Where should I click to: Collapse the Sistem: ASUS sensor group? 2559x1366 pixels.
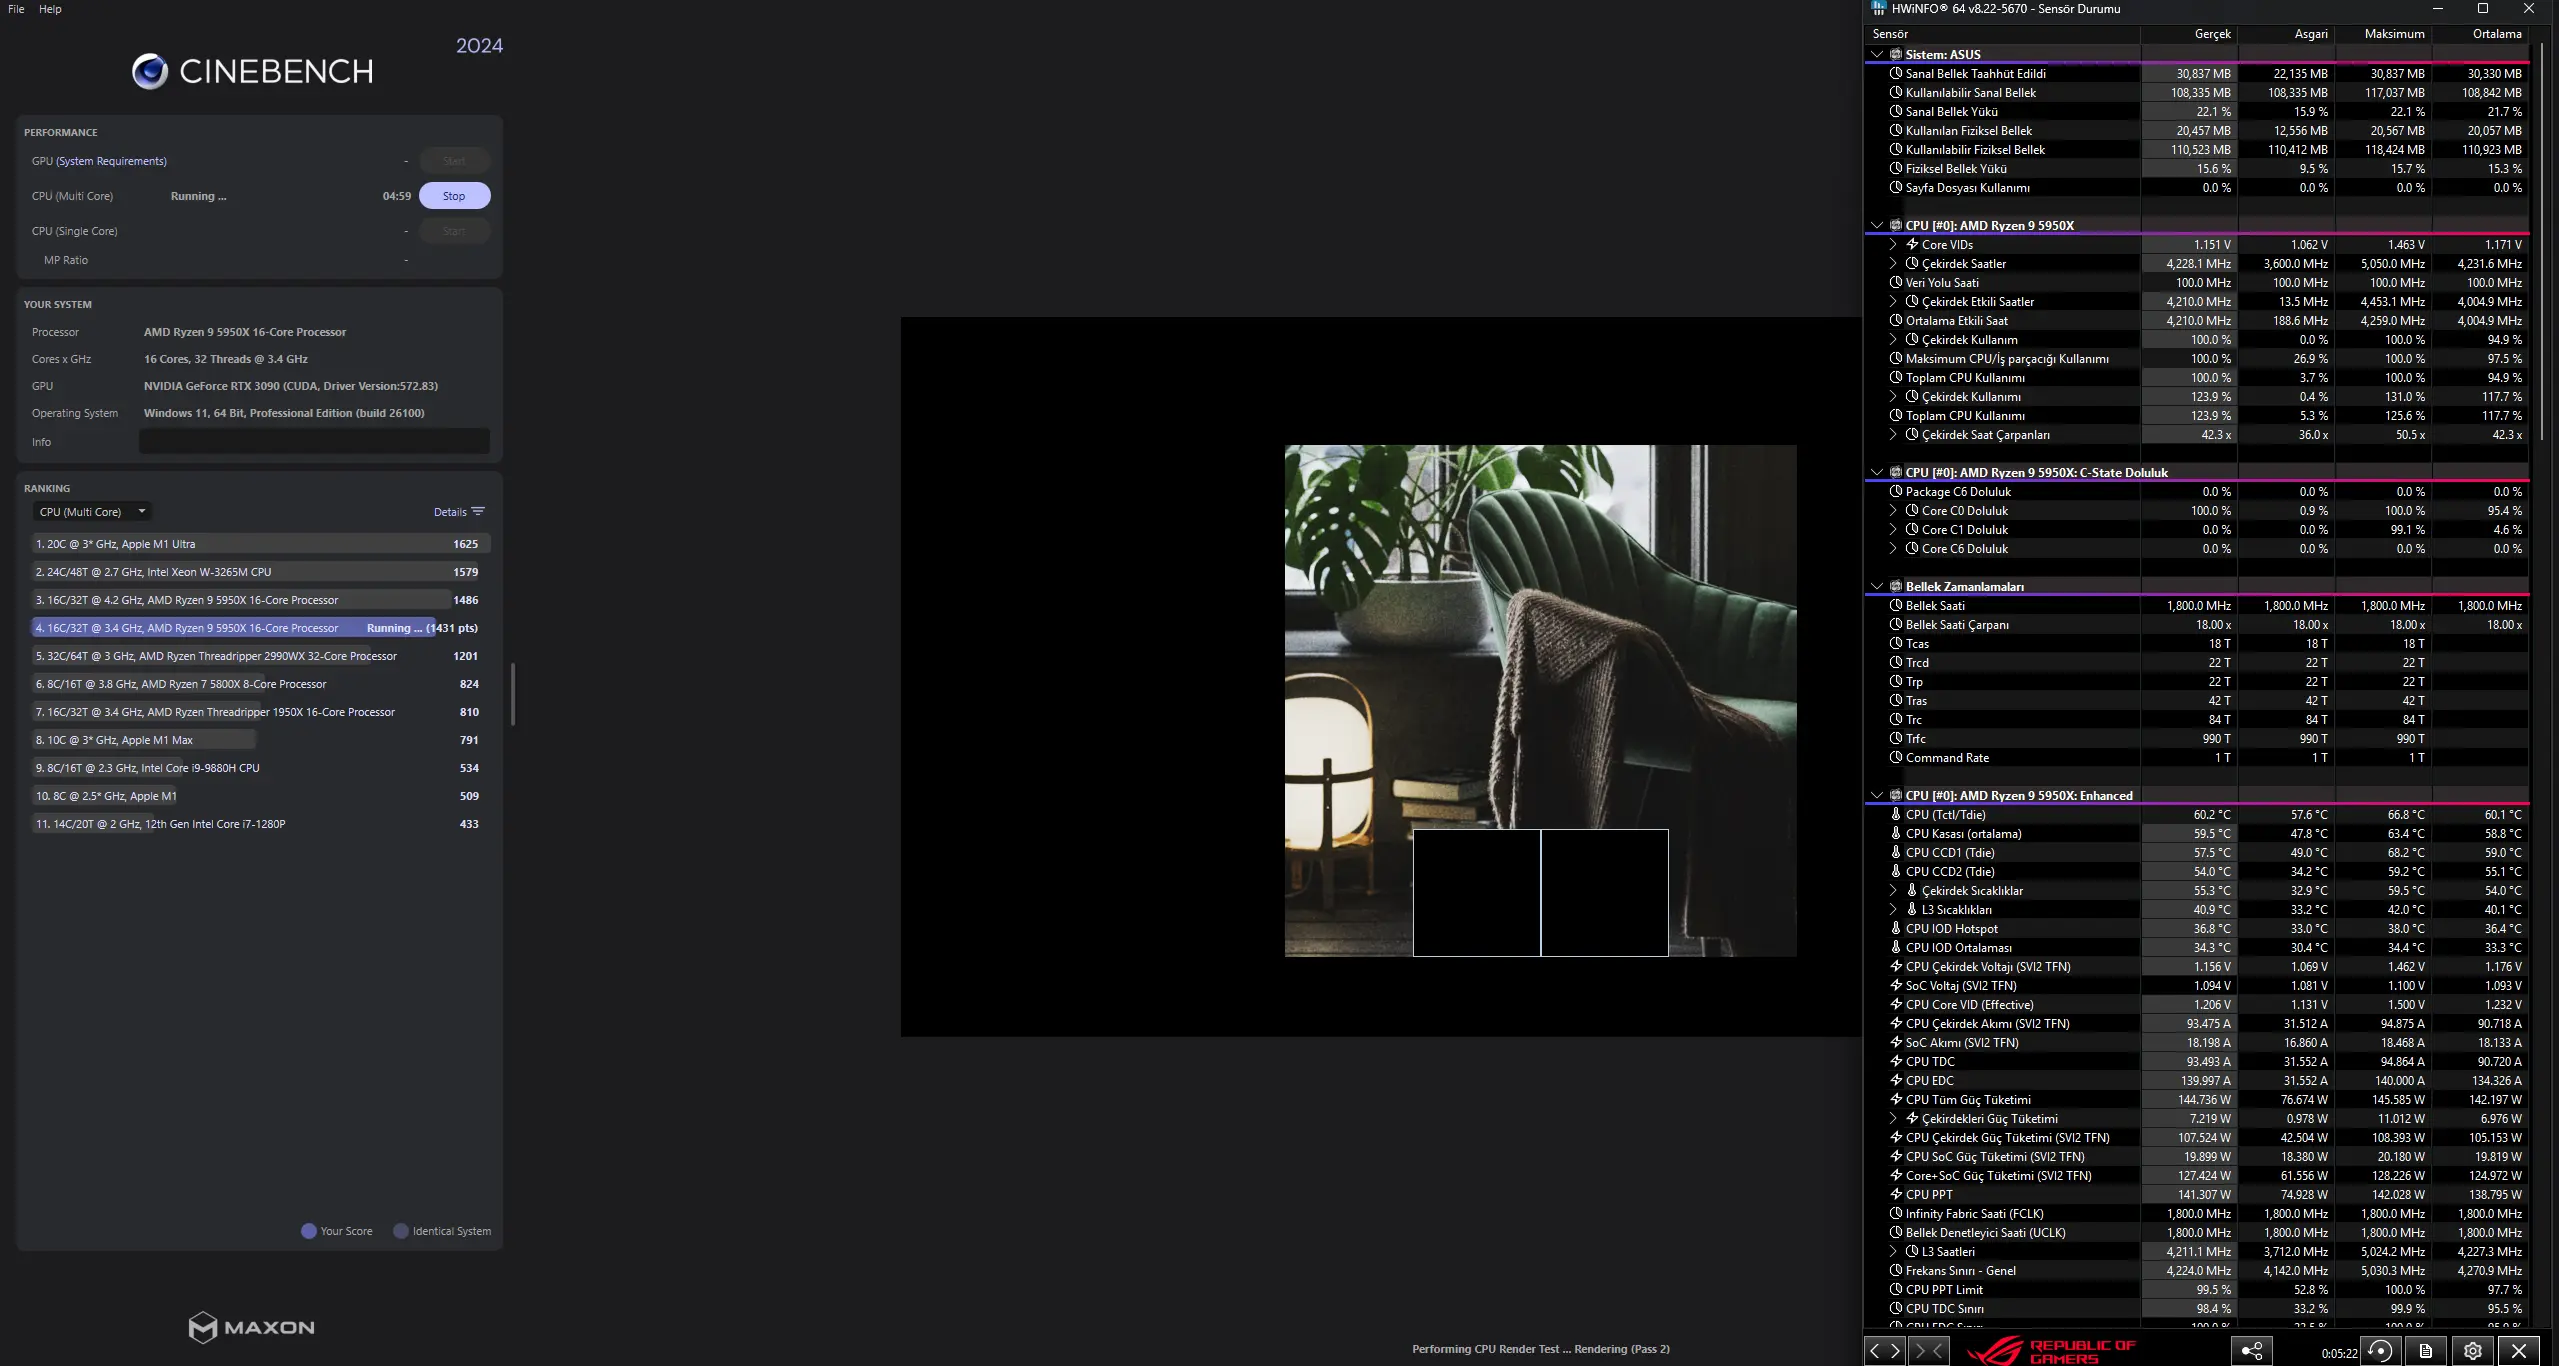1877,54
